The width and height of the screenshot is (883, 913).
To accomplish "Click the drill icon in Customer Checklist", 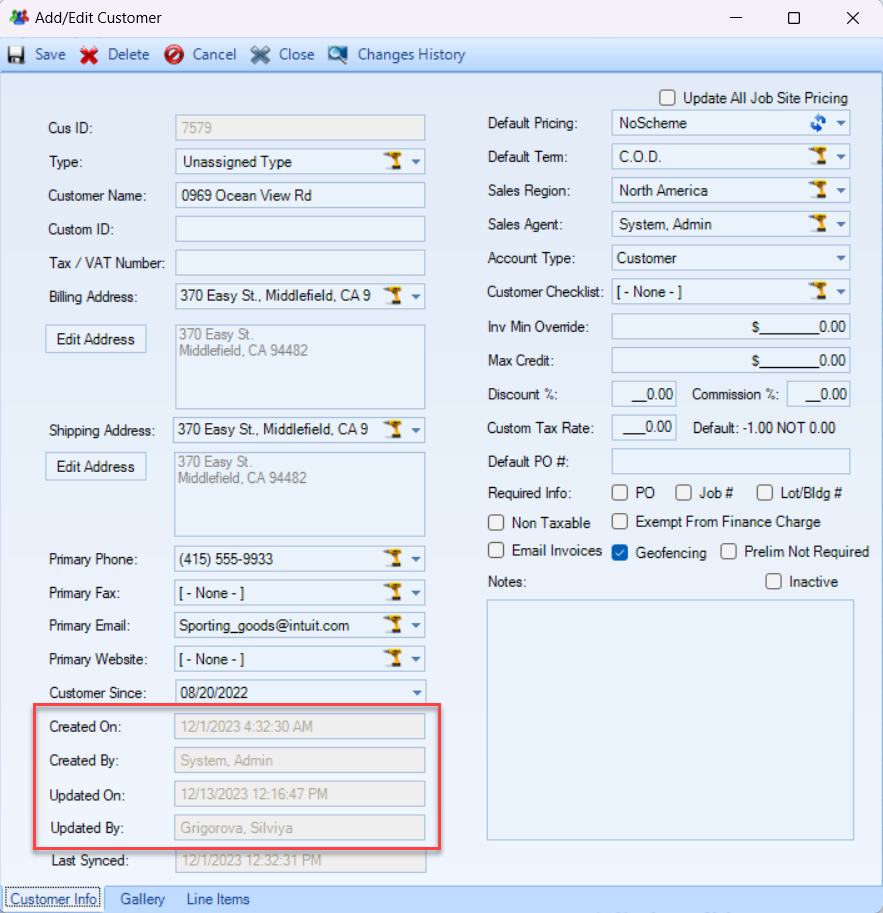I will [819, 291].
